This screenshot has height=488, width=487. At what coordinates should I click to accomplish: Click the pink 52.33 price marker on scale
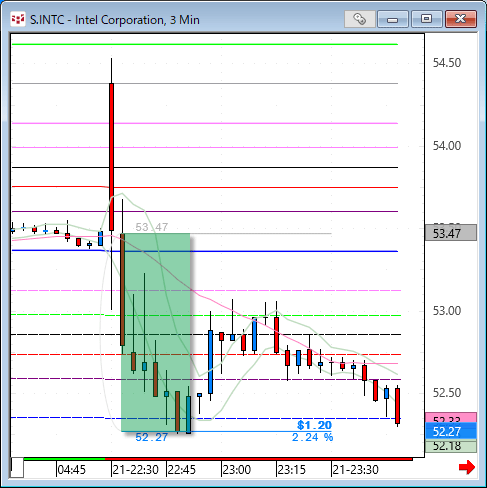451,418
